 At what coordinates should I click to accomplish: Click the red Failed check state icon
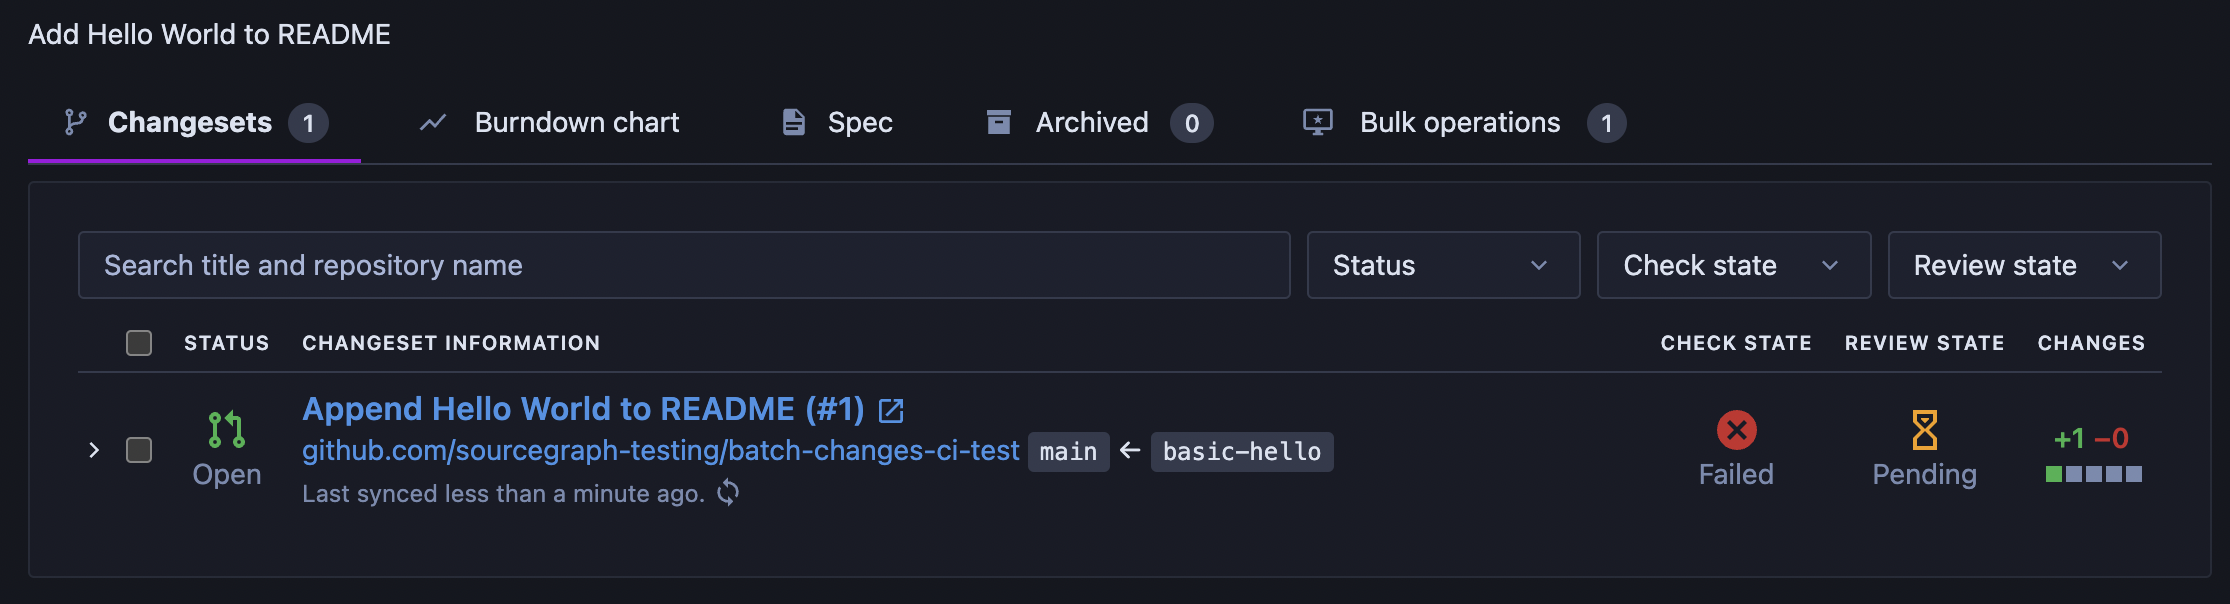coord(1736,430)
